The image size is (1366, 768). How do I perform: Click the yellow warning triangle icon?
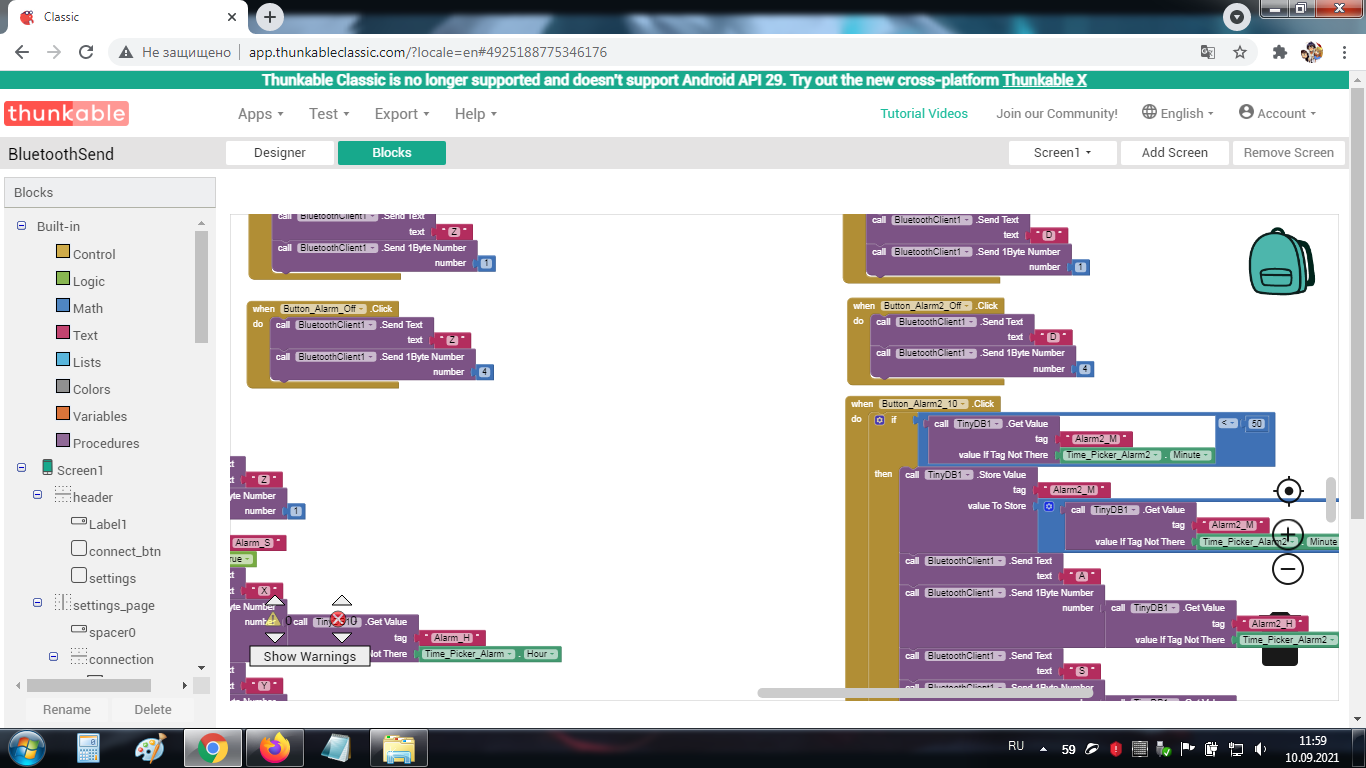[273, 620]
